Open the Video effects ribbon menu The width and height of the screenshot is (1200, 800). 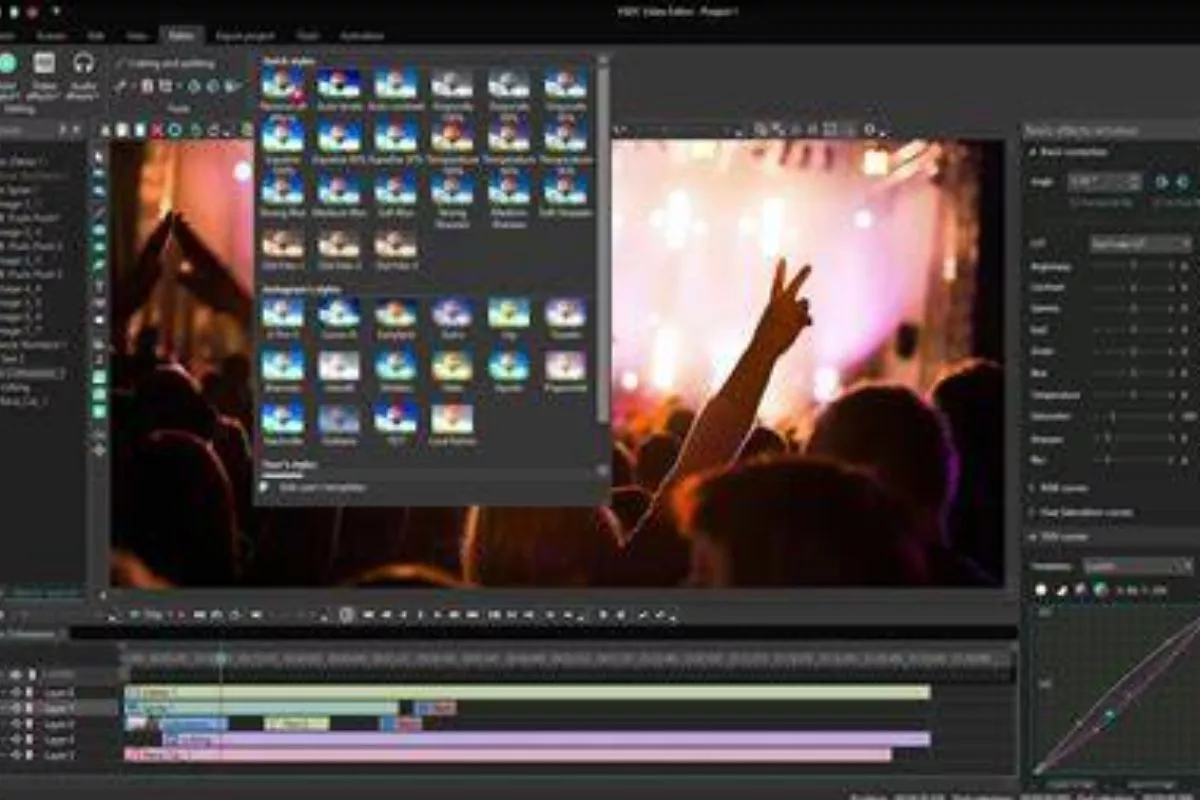click(44, 76)
